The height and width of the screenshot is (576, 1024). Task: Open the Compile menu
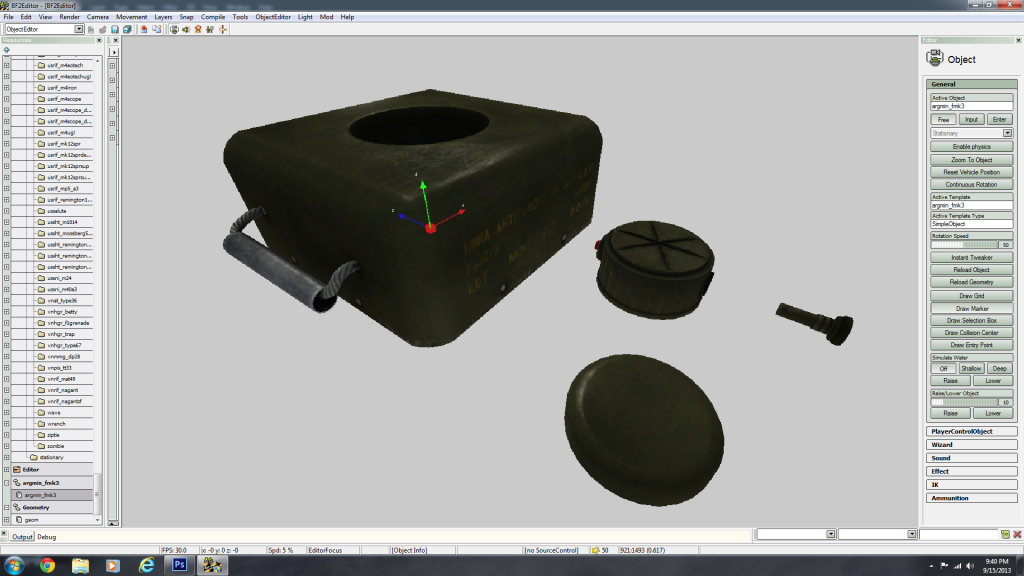click(x=213, y=17)
